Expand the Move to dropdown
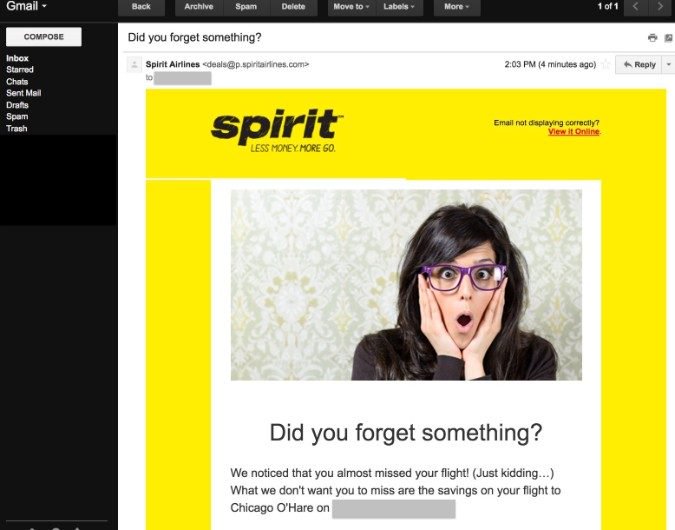 pyautogui.click(x=352, y=7)
